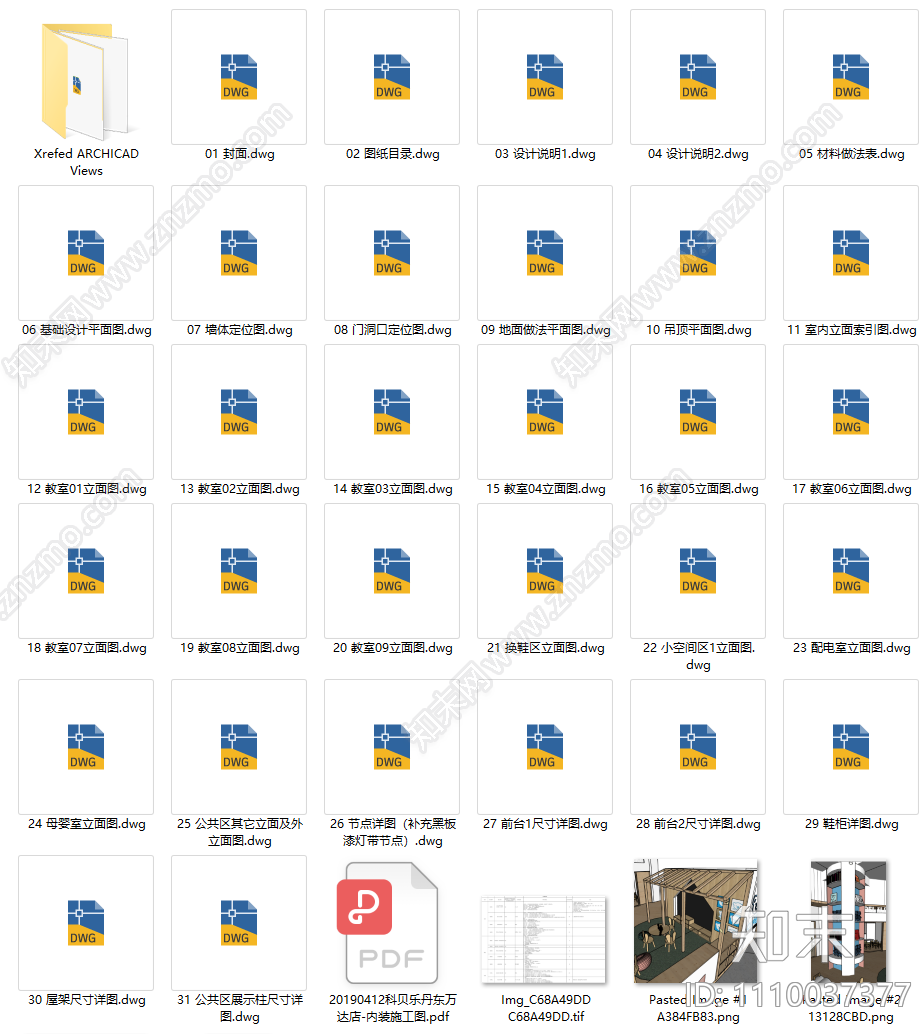Screen dimensions: 924x1034
Task: Select the DWG icon for 01 封面.dwg
Action: click(x=239, y=77)
